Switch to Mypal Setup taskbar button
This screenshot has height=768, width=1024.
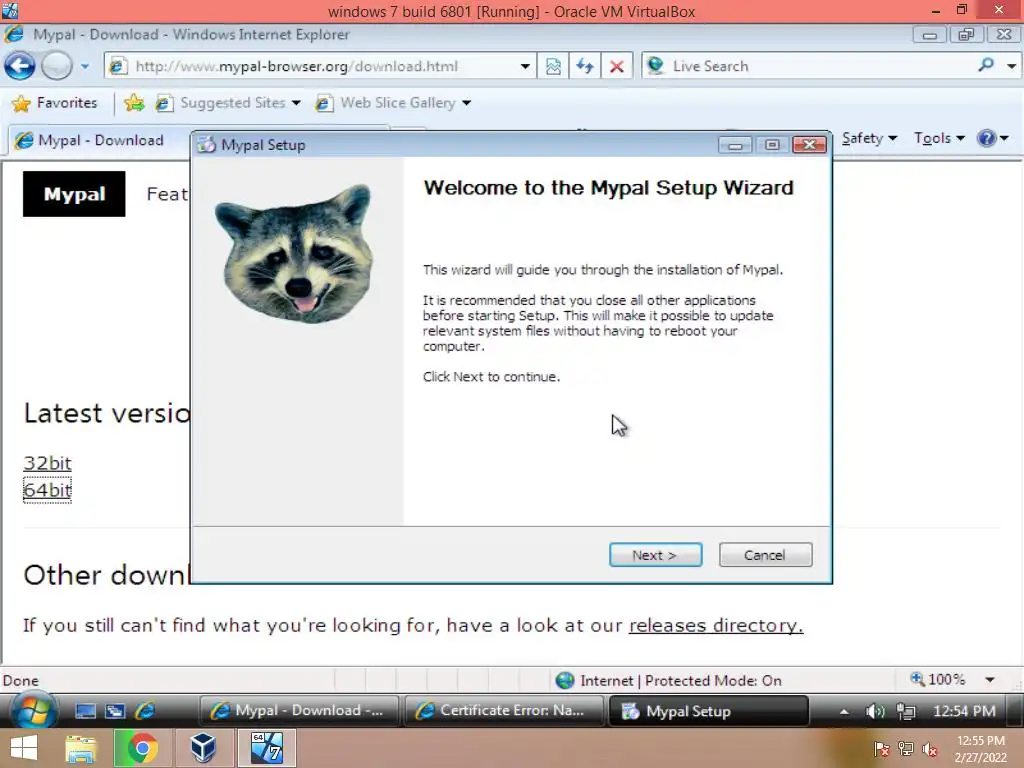[708, 711]
